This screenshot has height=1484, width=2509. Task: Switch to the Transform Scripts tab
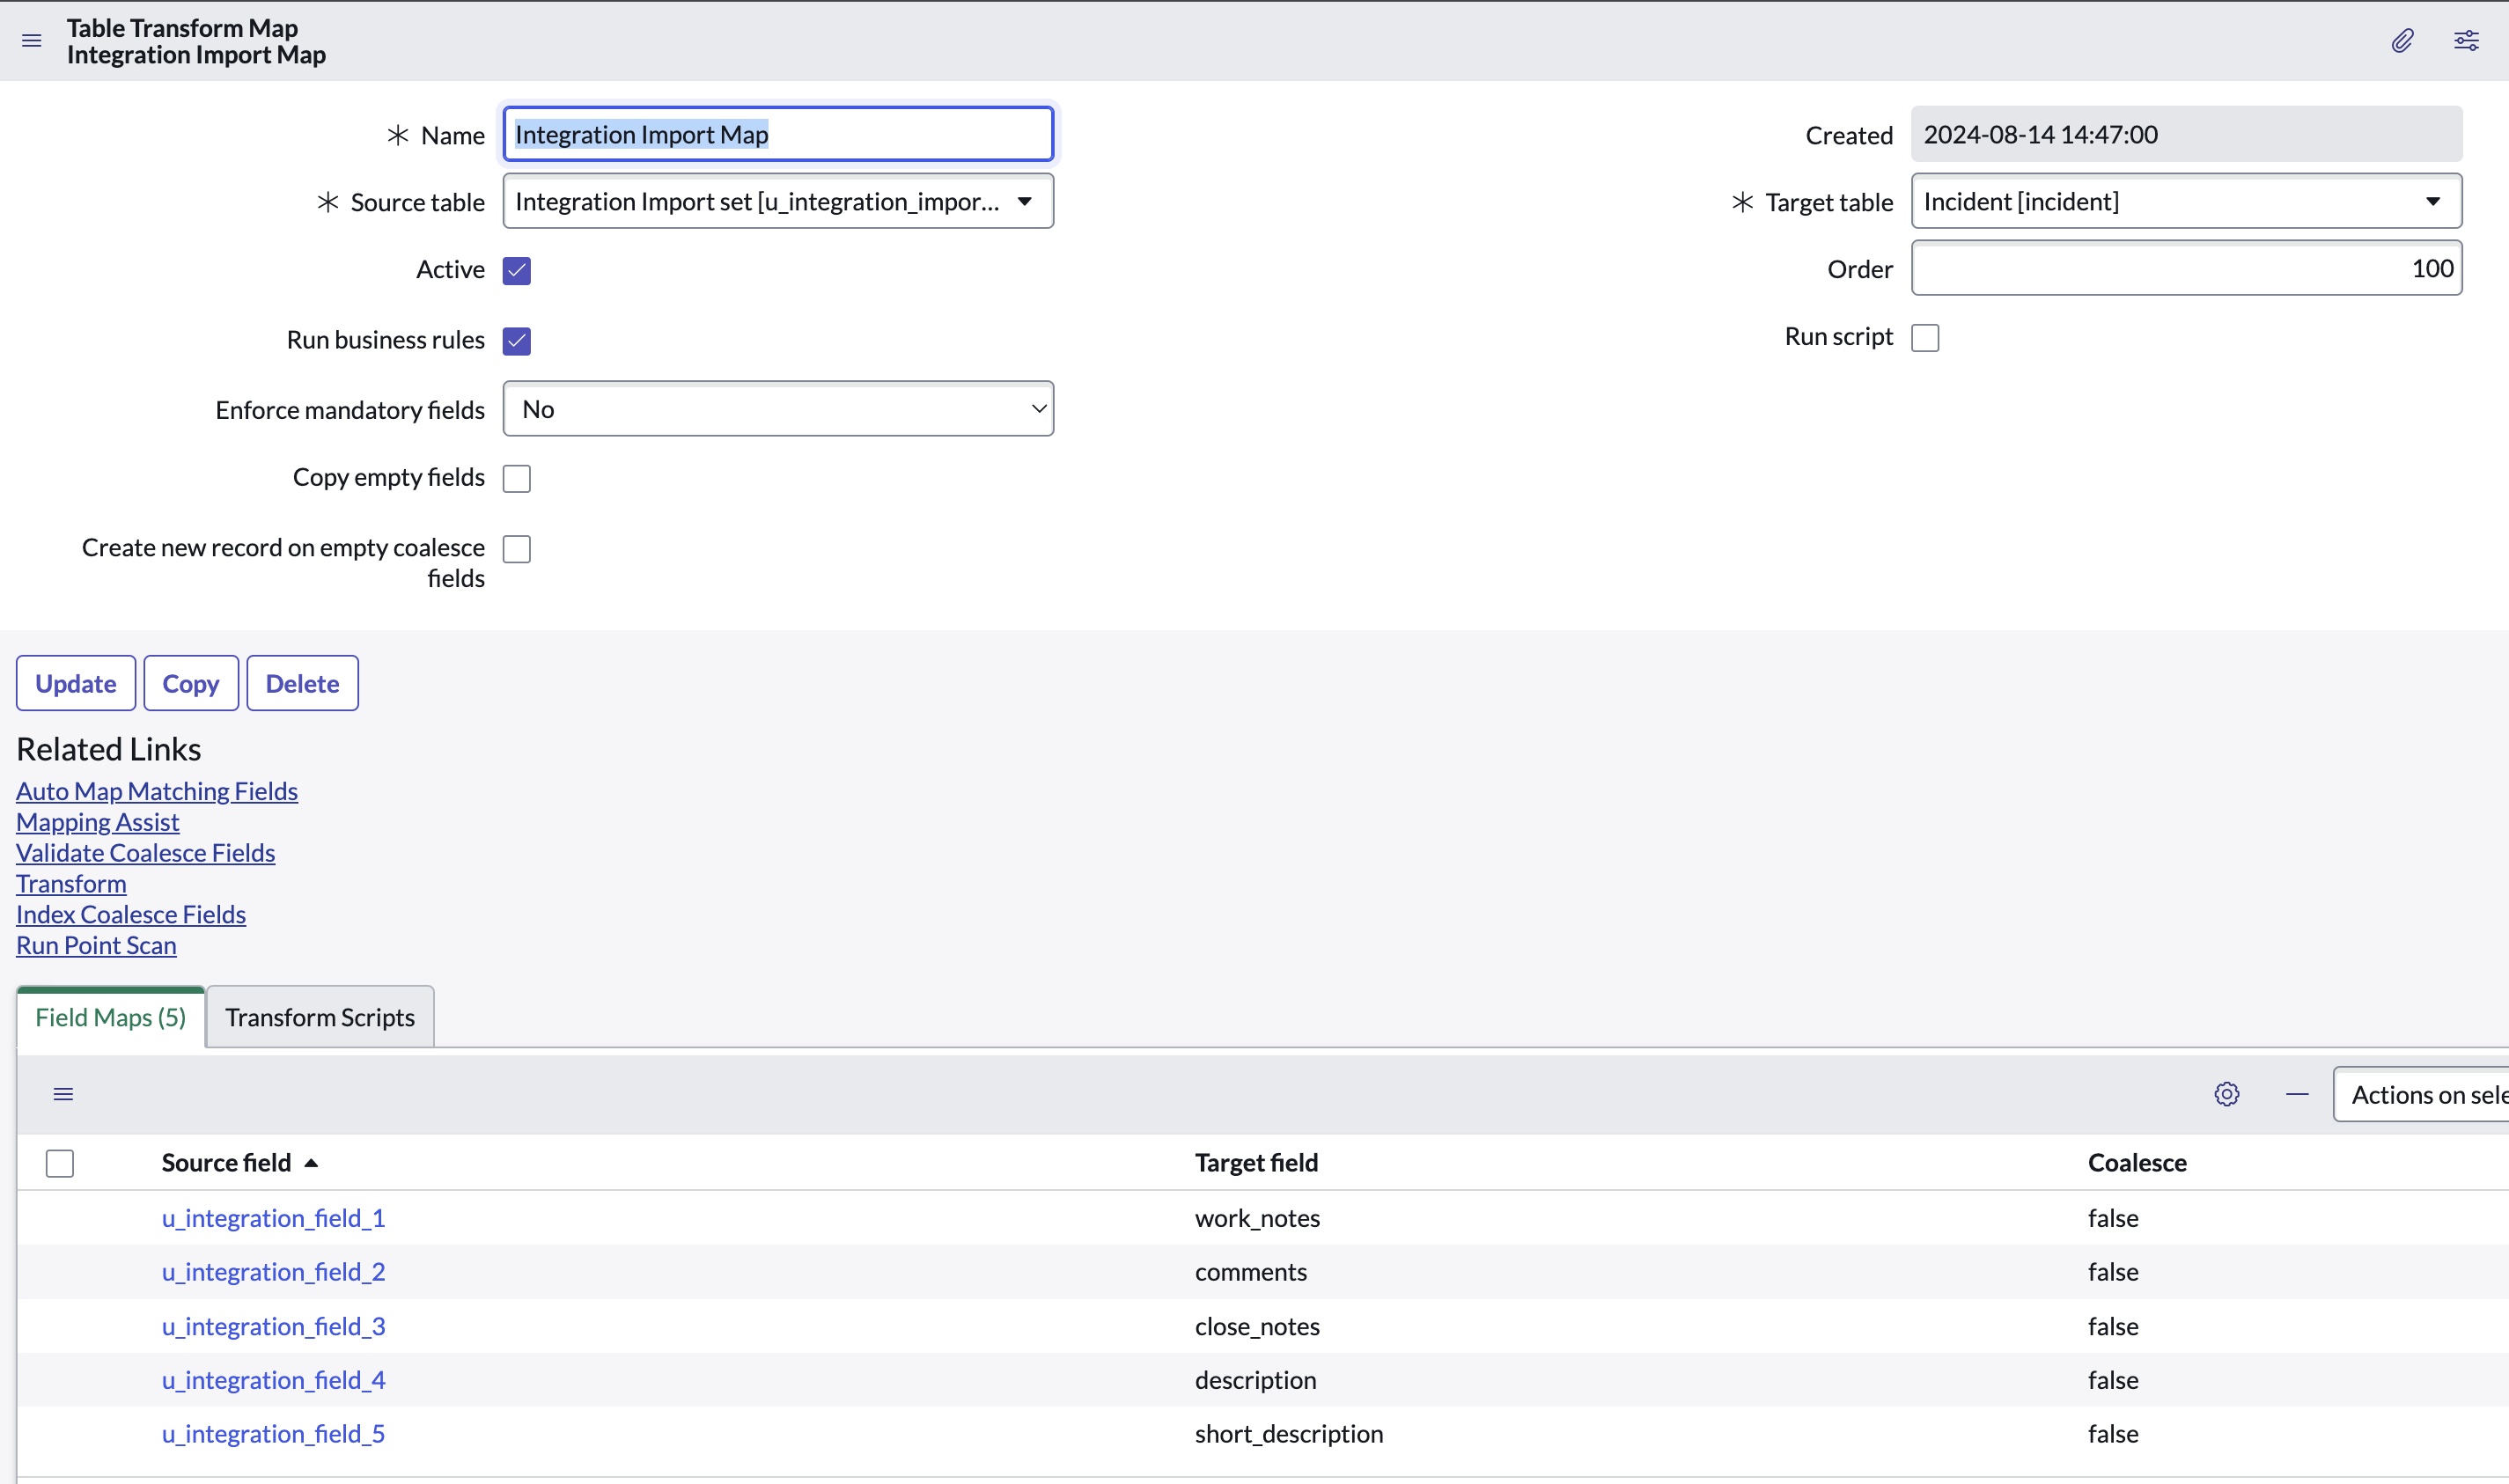coord(320,1017)
